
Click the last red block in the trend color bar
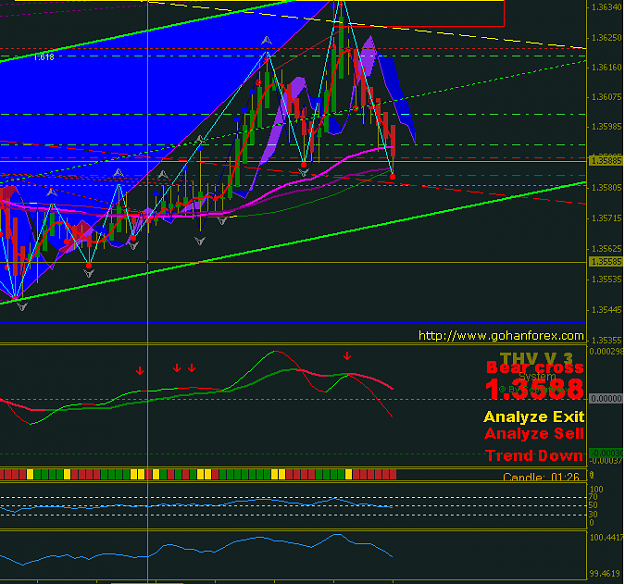coord(393,474)
